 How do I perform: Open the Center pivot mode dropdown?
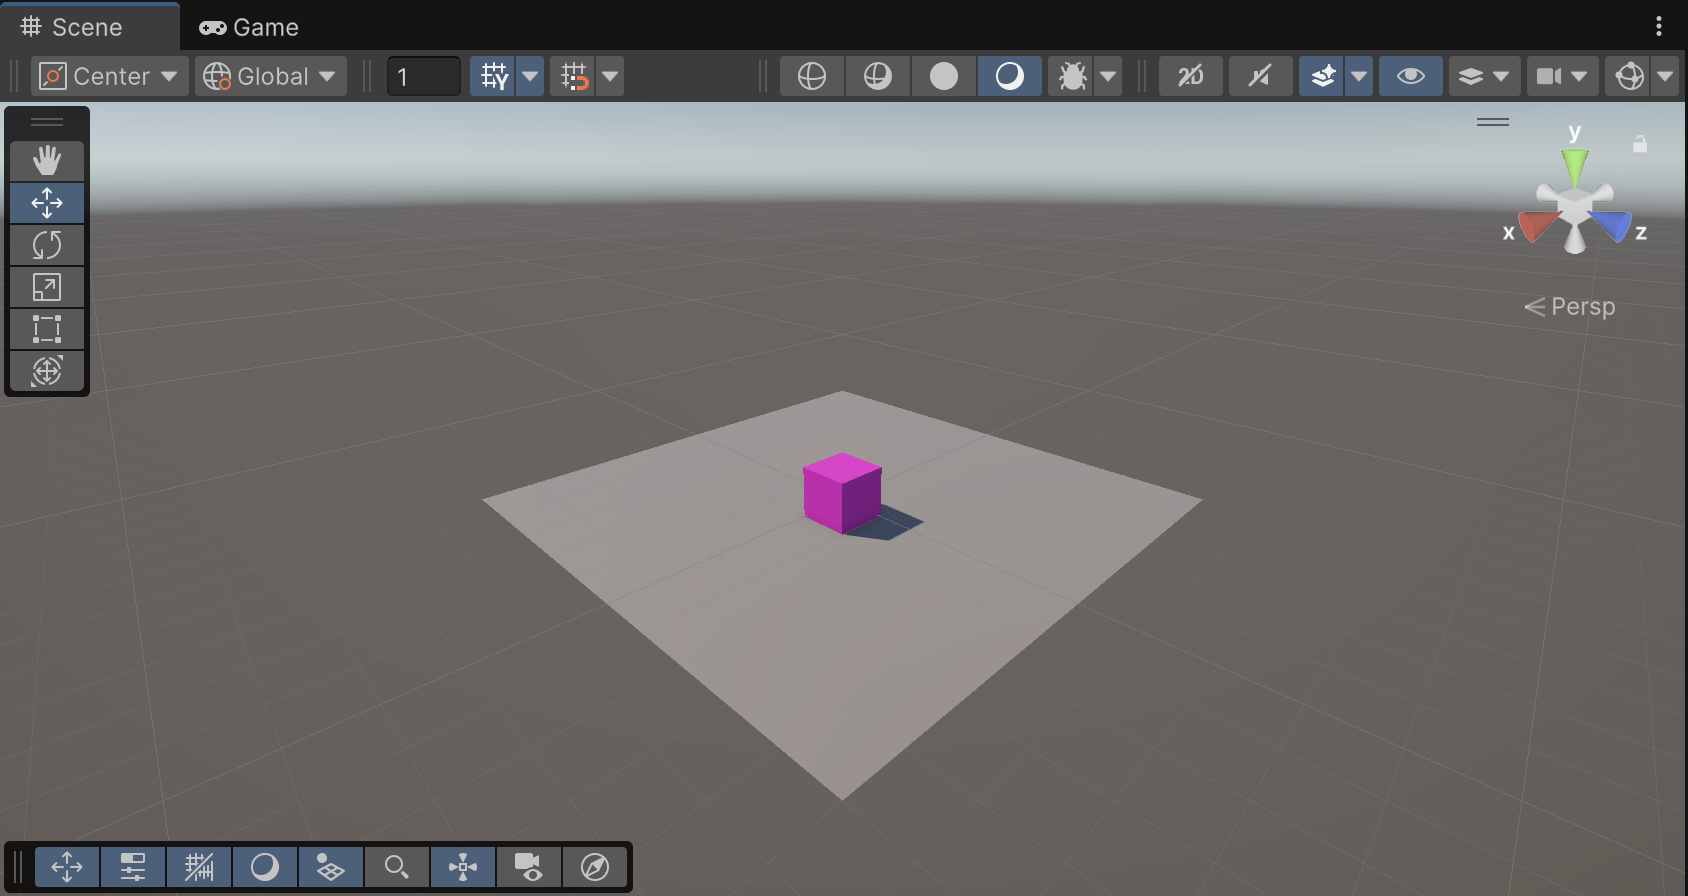(110, 76)
